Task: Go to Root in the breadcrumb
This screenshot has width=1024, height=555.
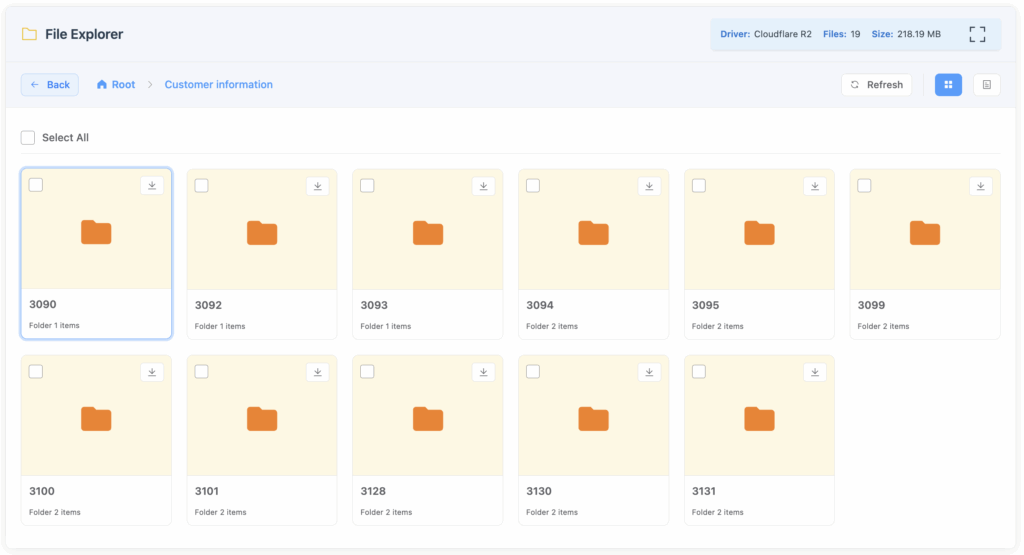Action: (x=116, y=85)
